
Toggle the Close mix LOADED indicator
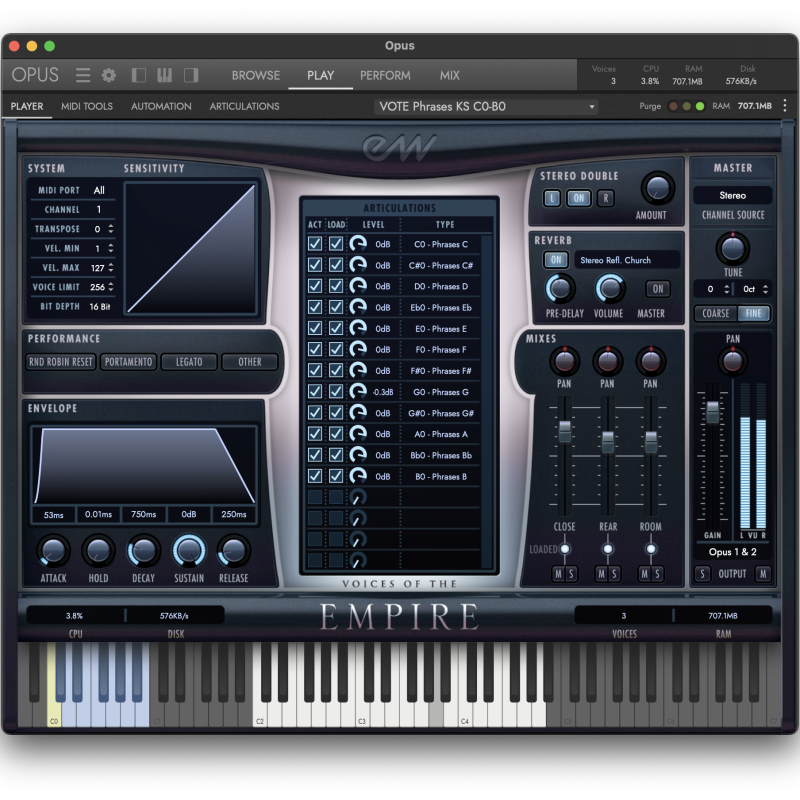click(x=565, y=549)
